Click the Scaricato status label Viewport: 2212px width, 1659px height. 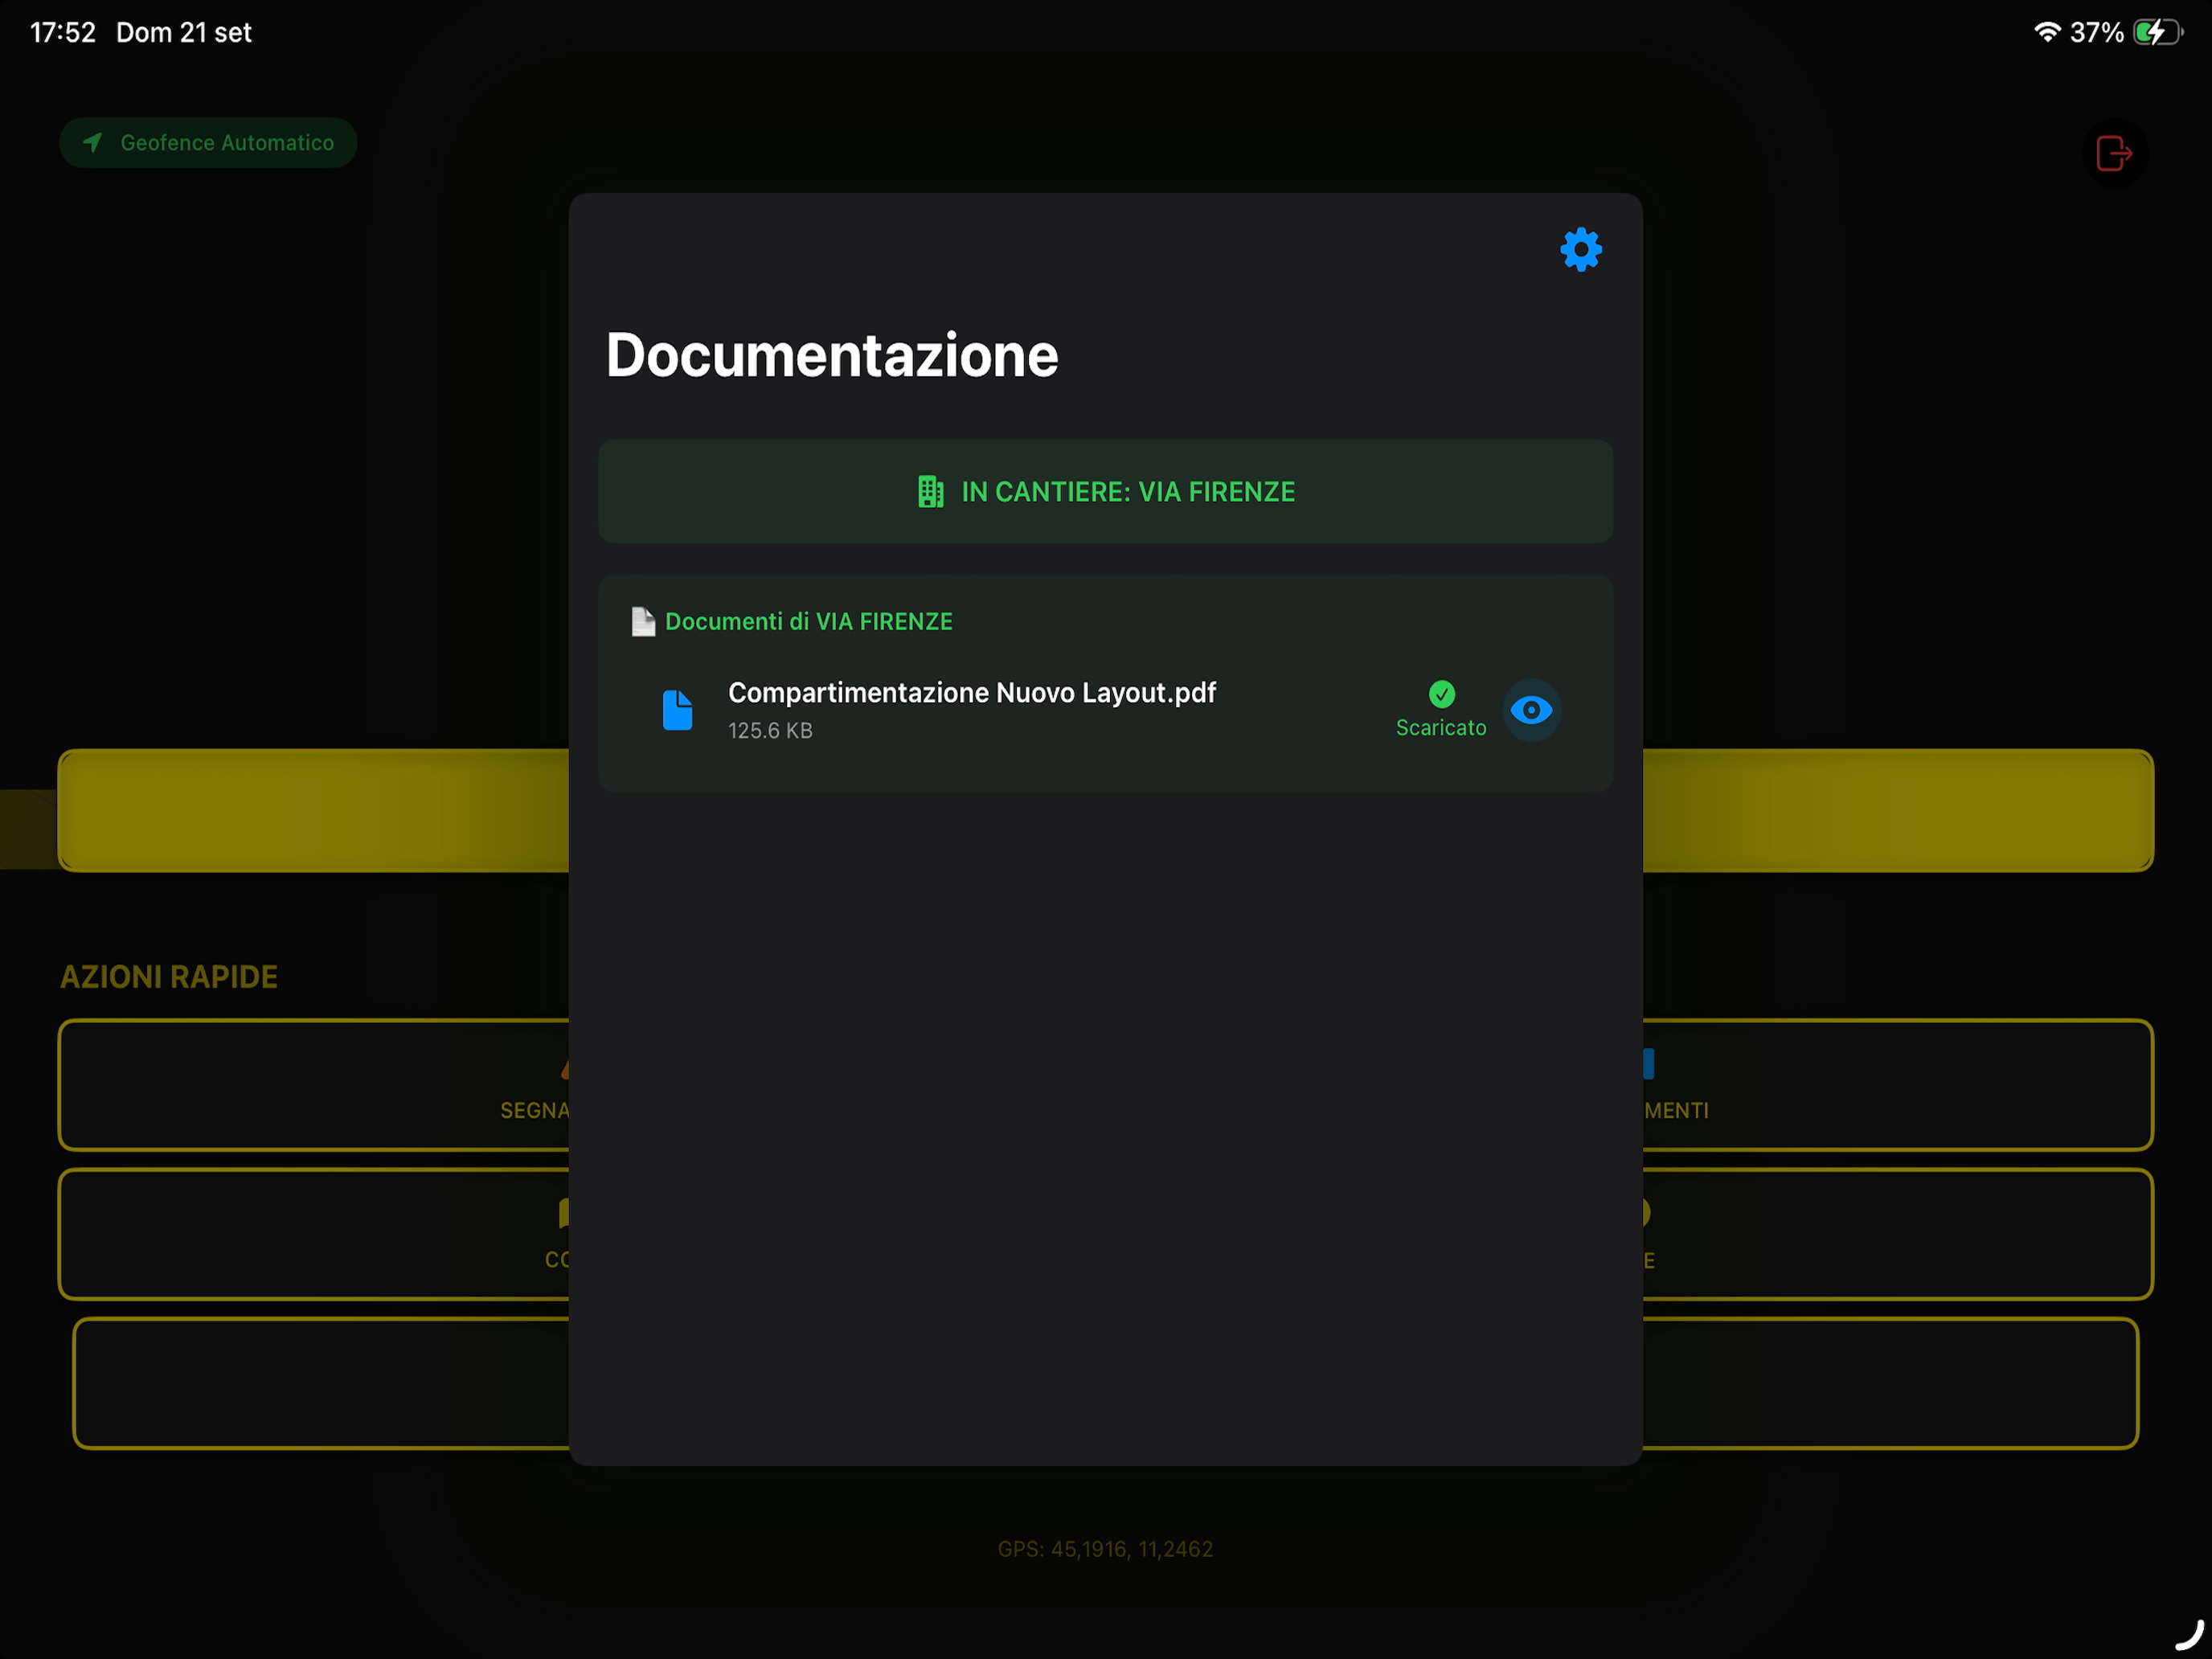1440,728
